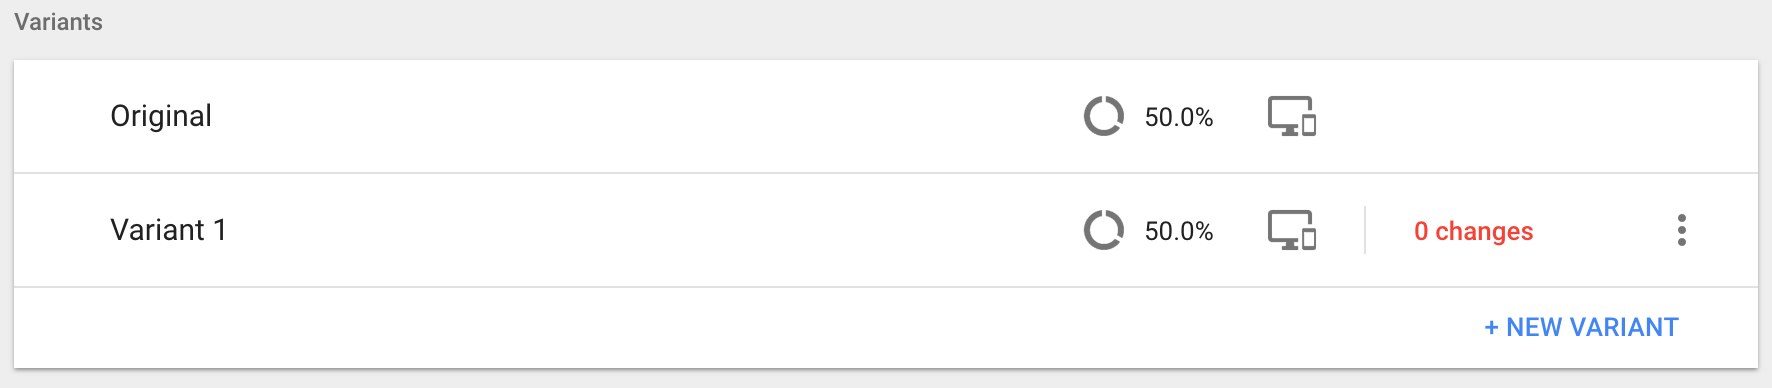Click the Variant 1 device type icon
Viewport: 1772px width, 388px height.
coord(1292,230)
